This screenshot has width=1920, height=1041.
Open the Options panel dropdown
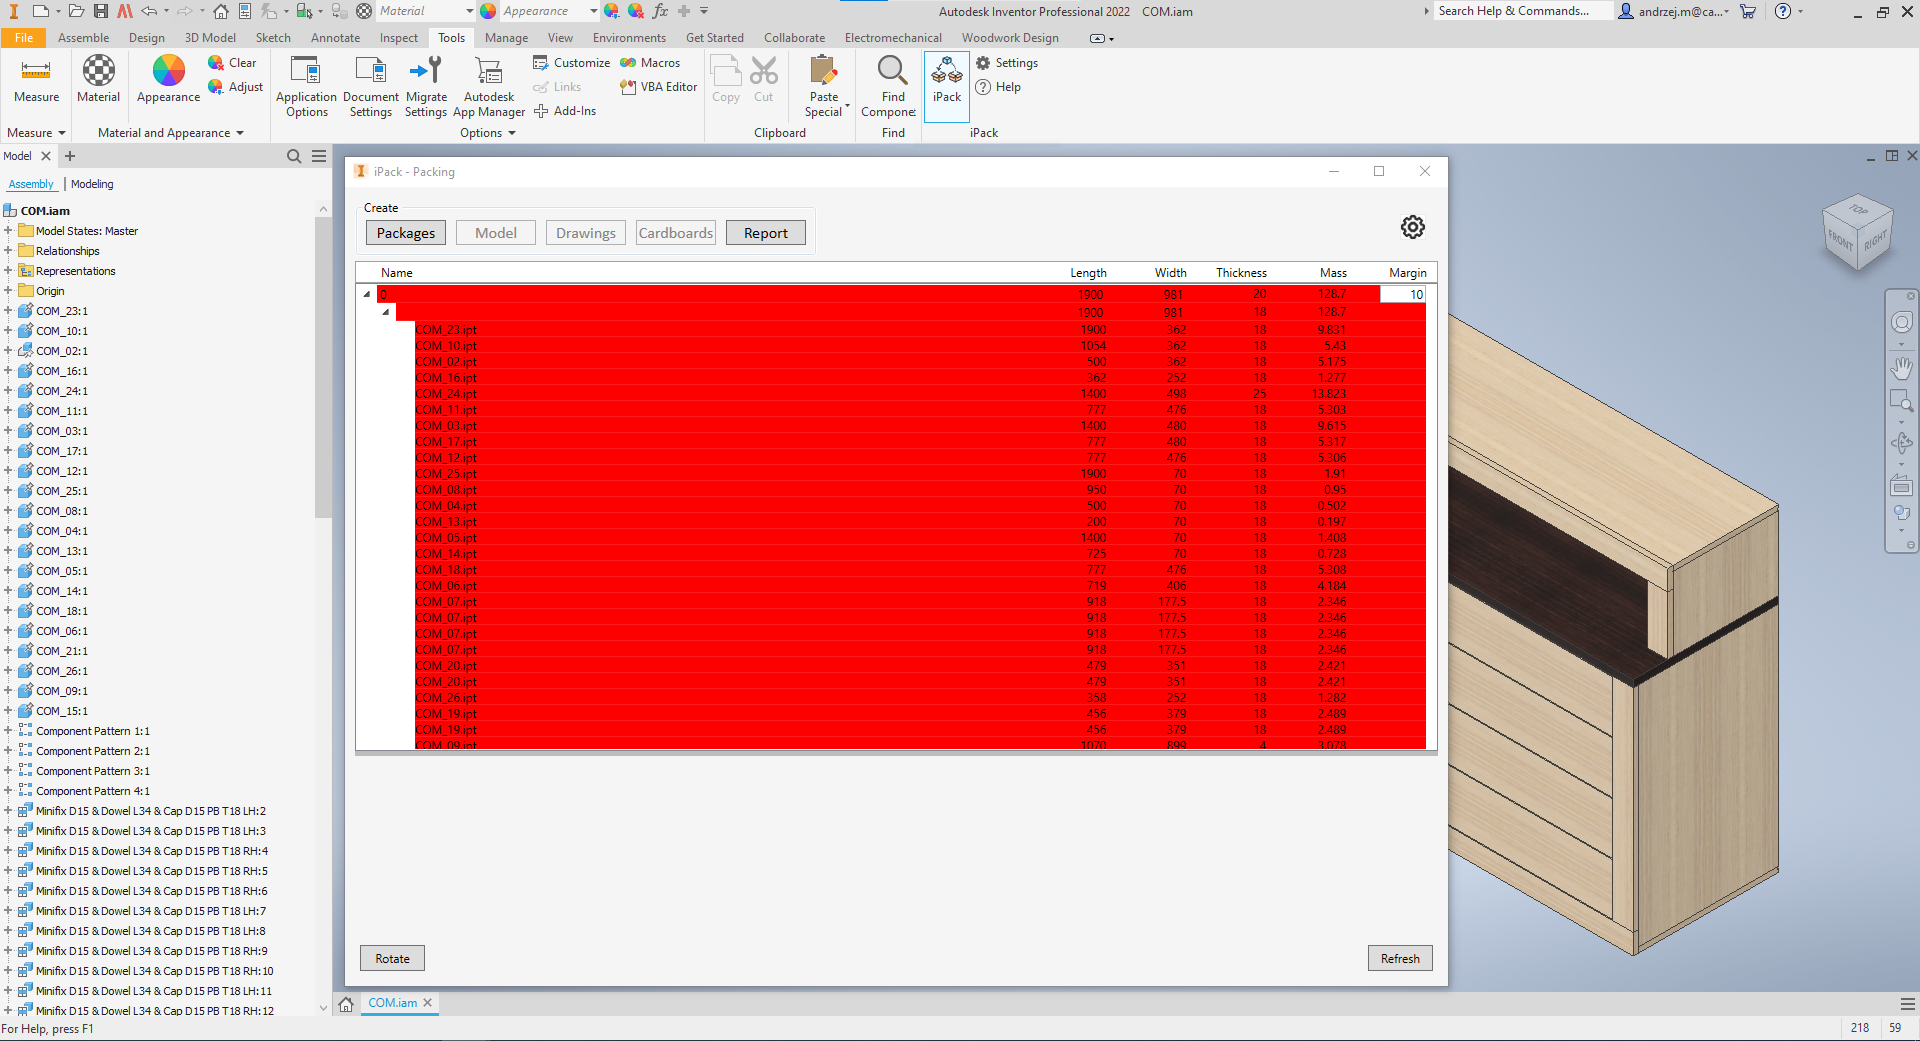[x=487, y=133]
